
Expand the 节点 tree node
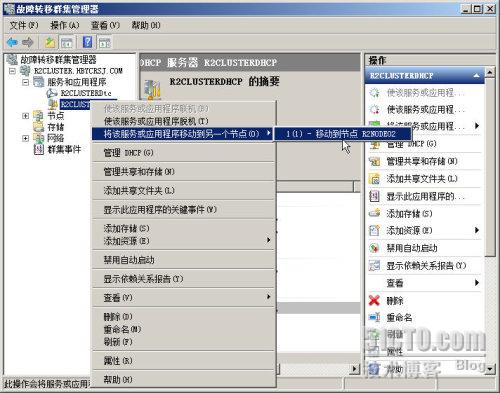(x=26, y=116)
